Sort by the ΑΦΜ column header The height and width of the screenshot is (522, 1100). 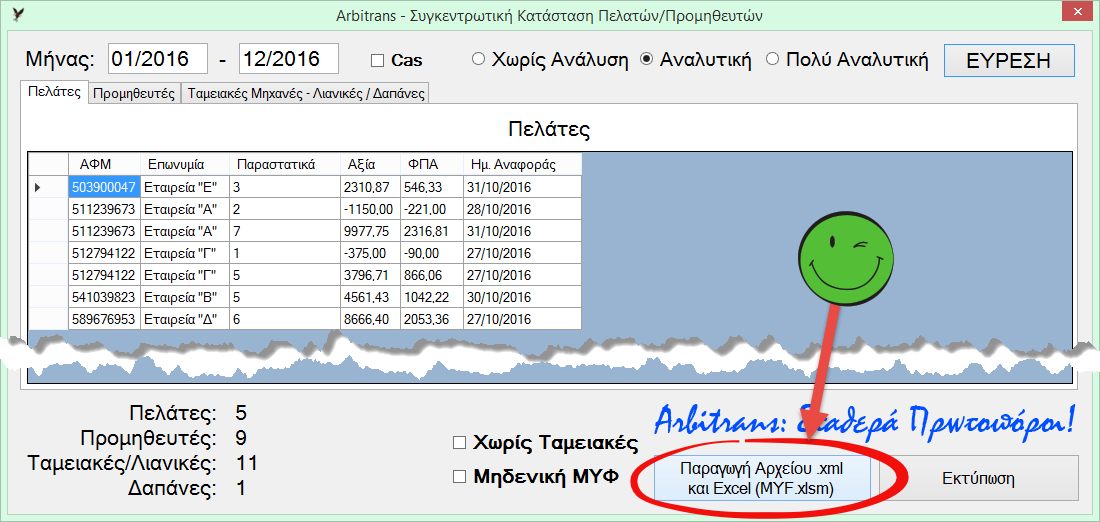[x=104, y=165]
